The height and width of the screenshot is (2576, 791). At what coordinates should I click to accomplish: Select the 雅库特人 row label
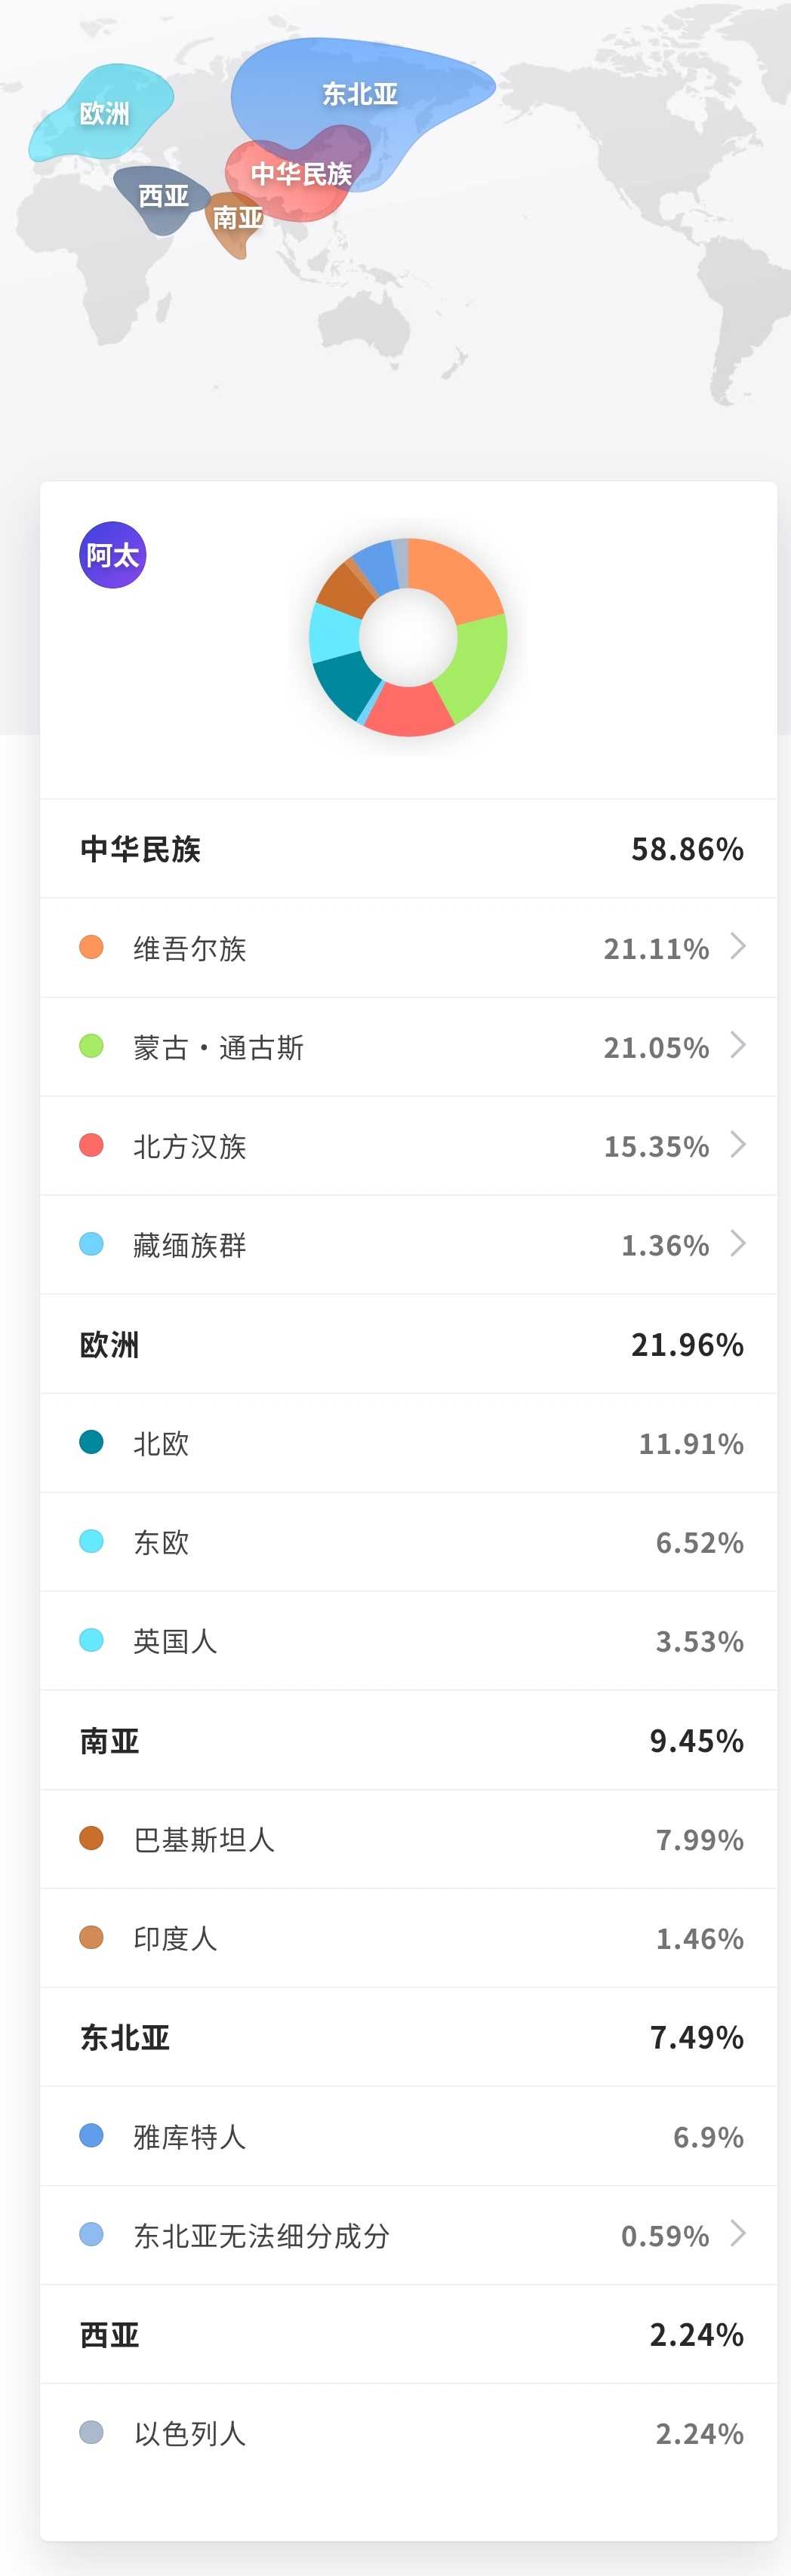click(x=189, y=2136)
